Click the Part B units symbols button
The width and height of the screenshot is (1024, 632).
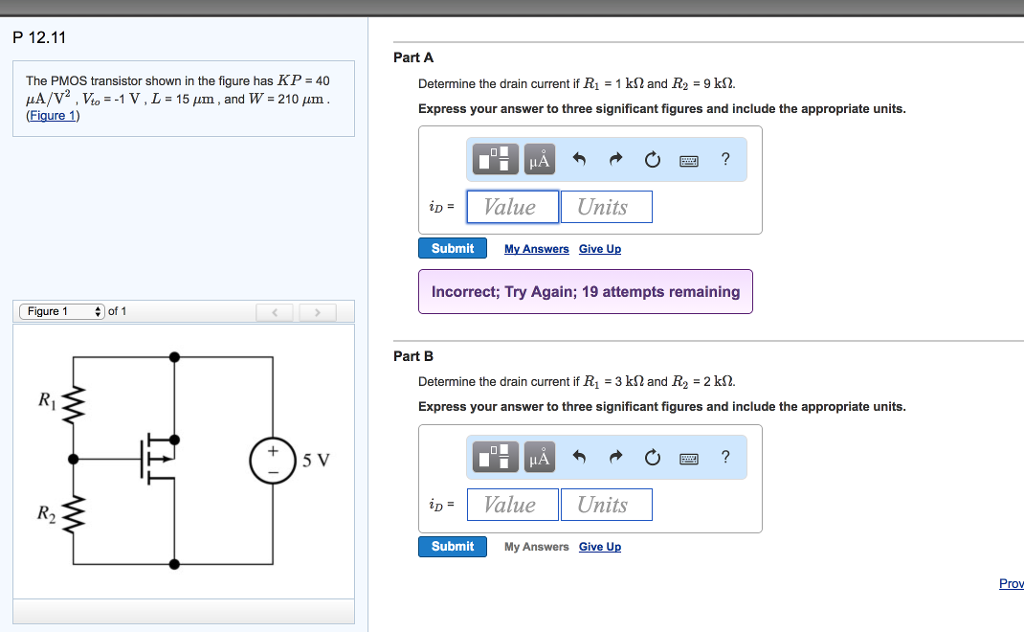coord(539,458)
